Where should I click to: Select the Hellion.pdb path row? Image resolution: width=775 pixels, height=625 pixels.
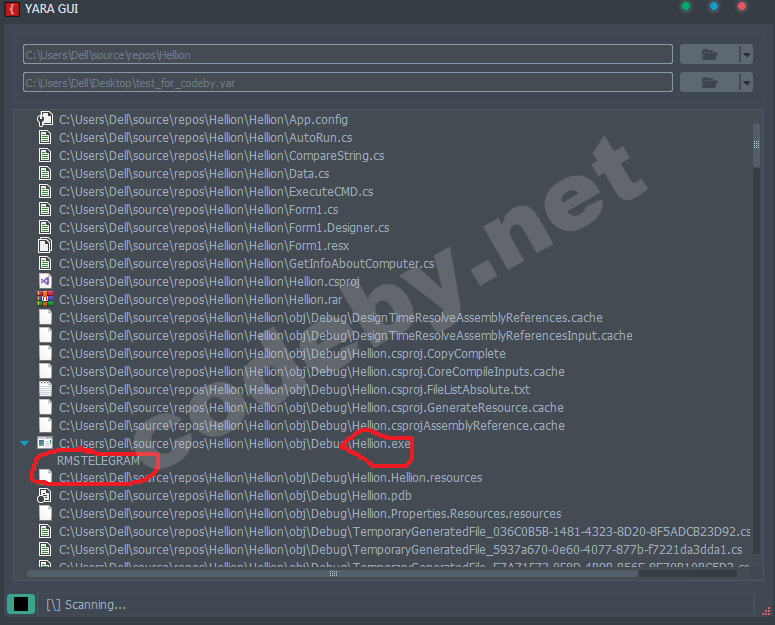pos(235,496)
